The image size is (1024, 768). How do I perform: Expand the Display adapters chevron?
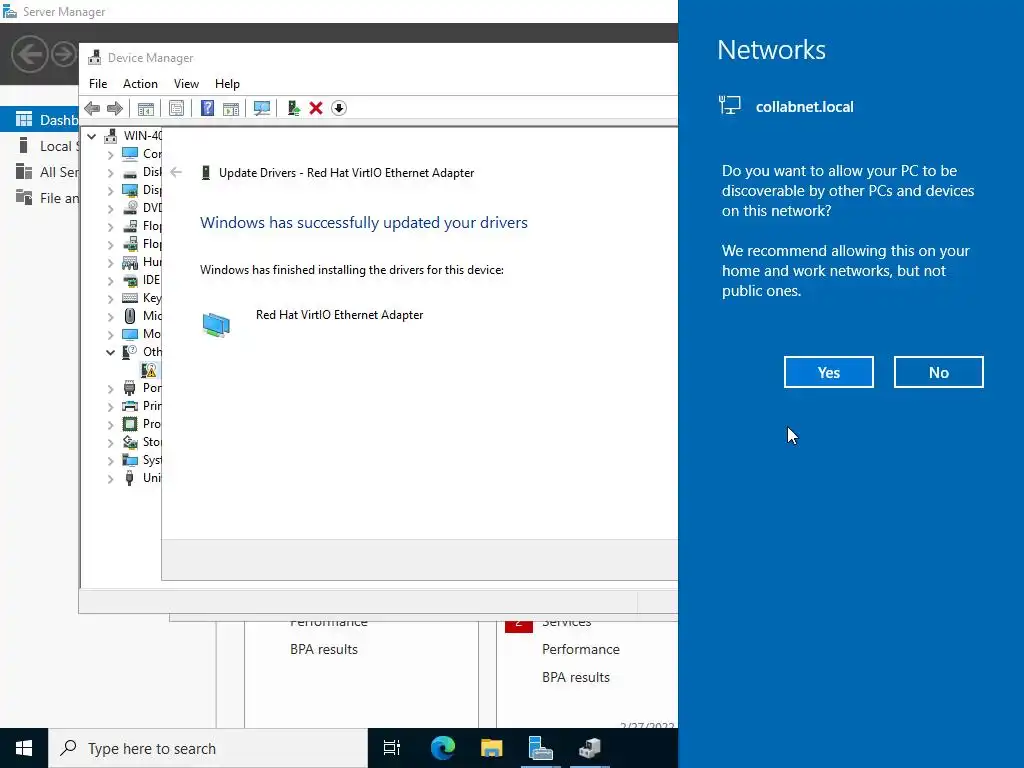[110, 191]
